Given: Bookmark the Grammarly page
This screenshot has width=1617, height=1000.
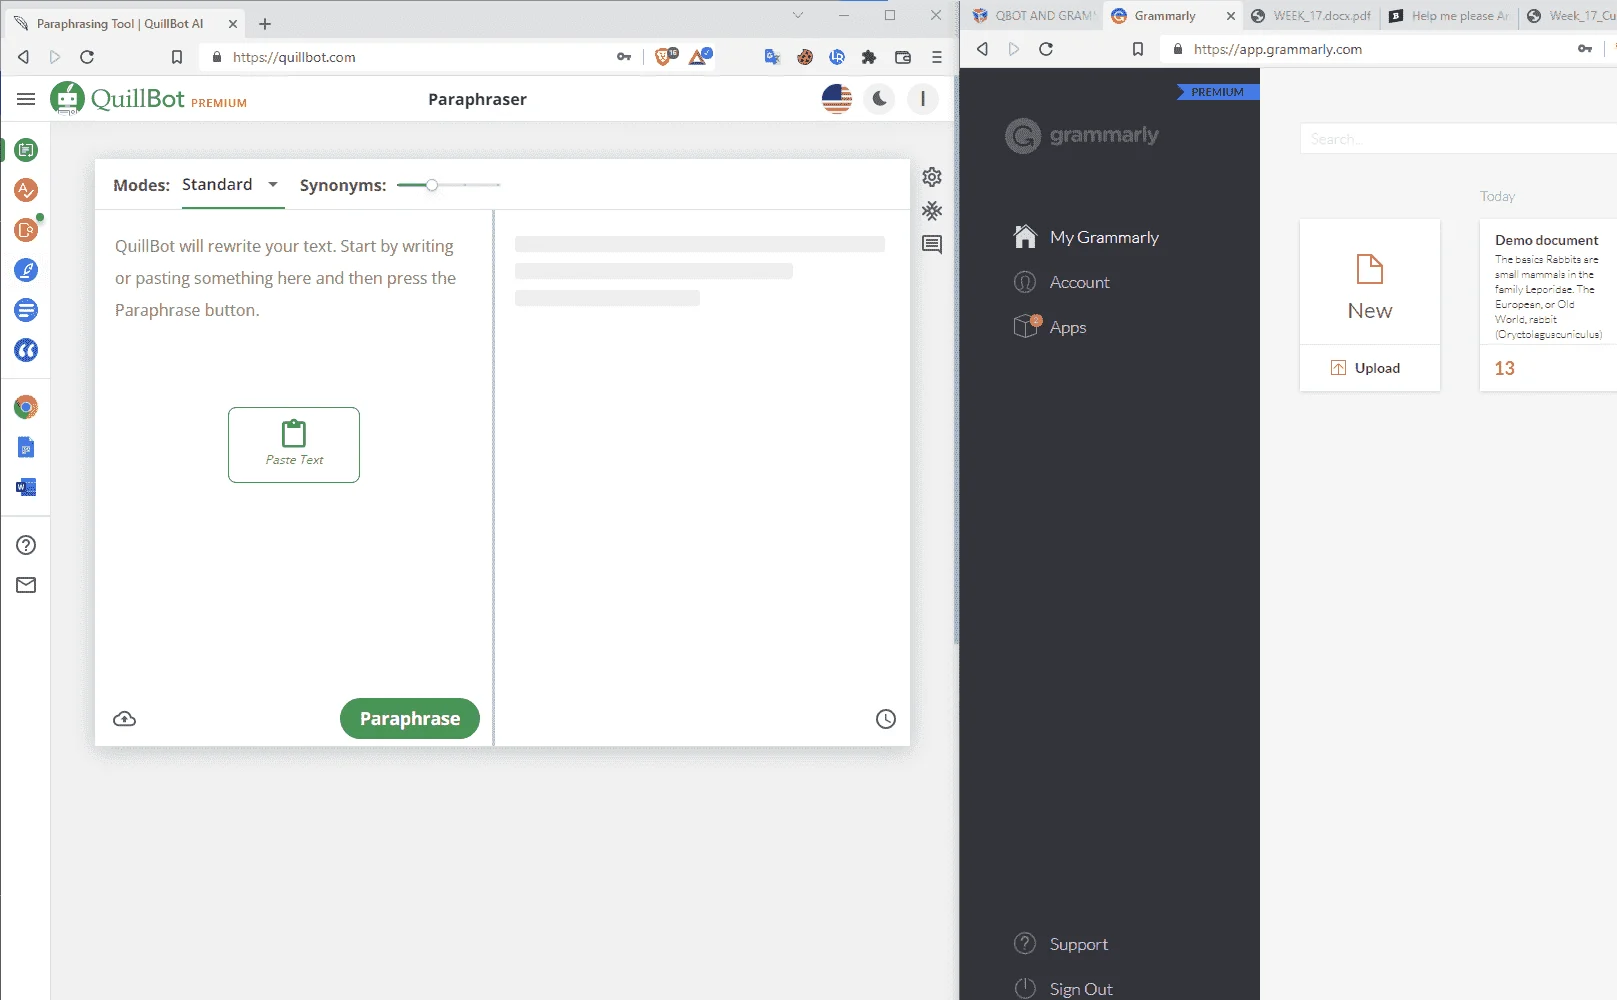Looking at the screenshot, I should point(1137,49).
